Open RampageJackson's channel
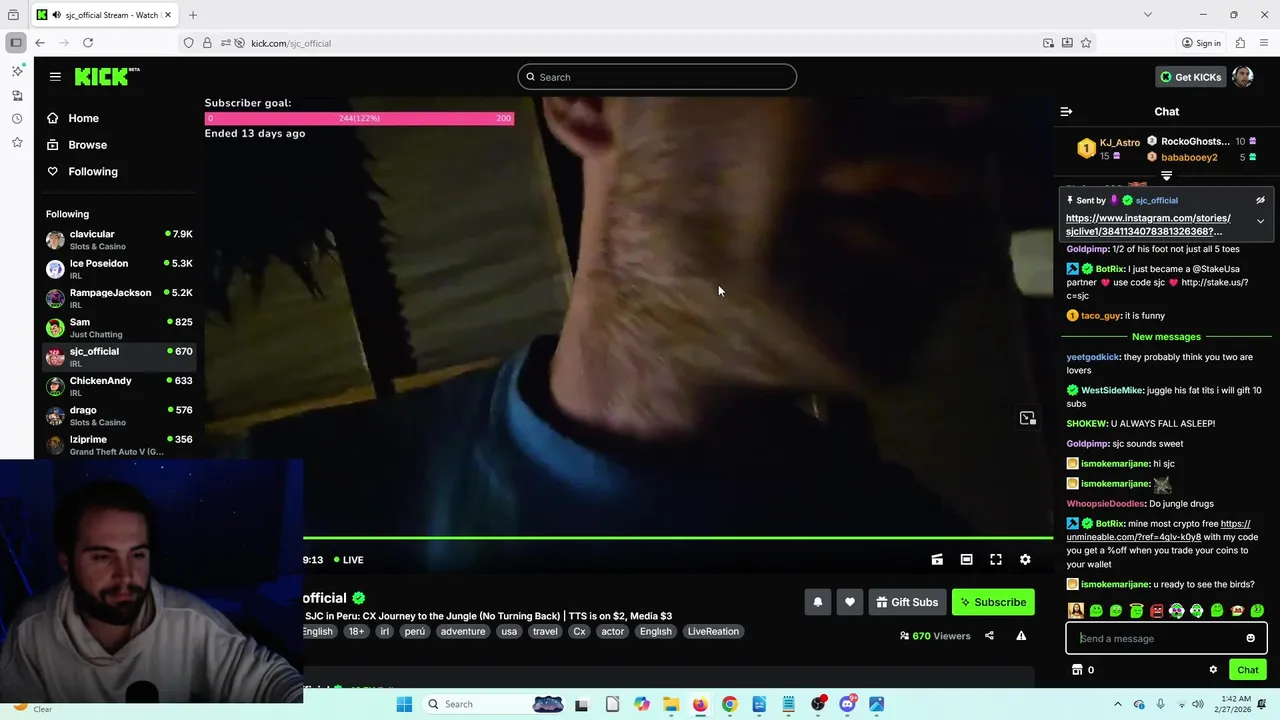 [119, 298]
